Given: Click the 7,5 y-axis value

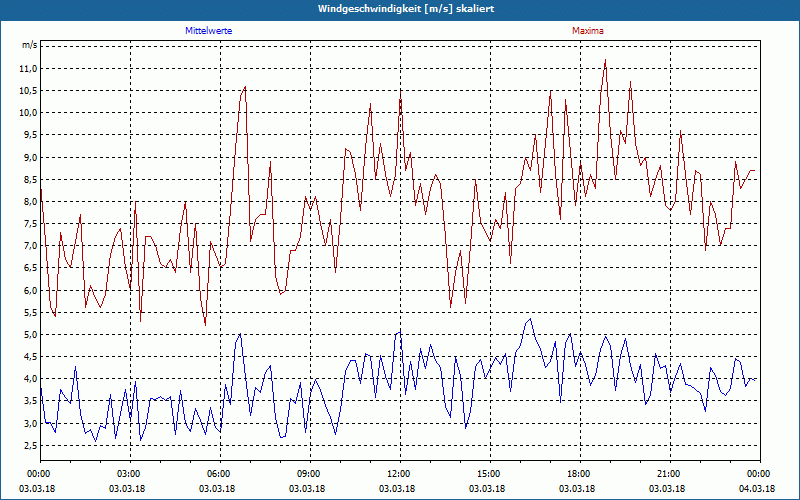Looking at the screenshot, I should coord(30,224).
